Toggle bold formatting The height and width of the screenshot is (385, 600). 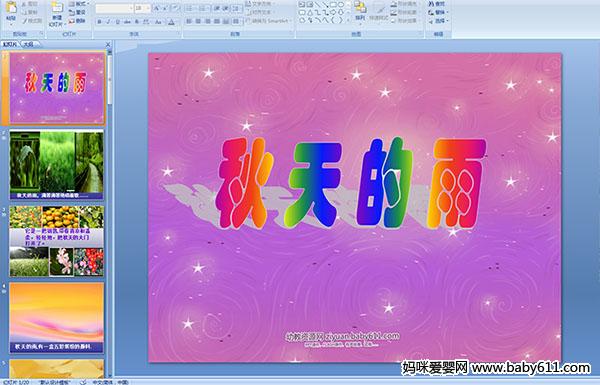99,22
